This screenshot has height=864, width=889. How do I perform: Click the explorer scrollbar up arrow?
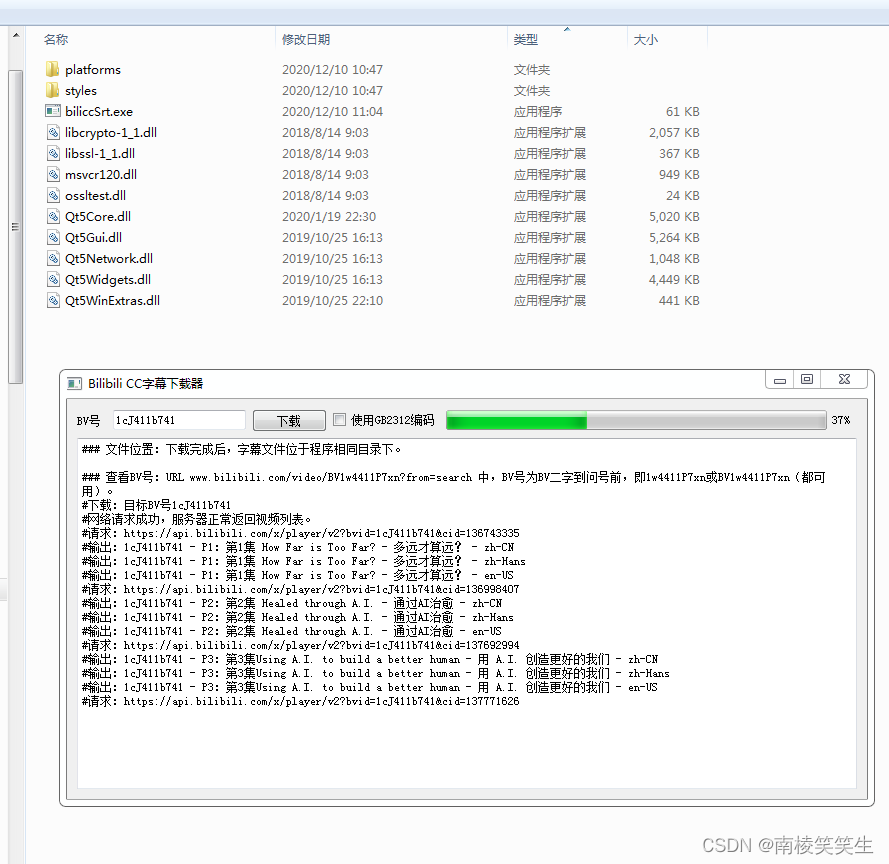click(16, 35)
